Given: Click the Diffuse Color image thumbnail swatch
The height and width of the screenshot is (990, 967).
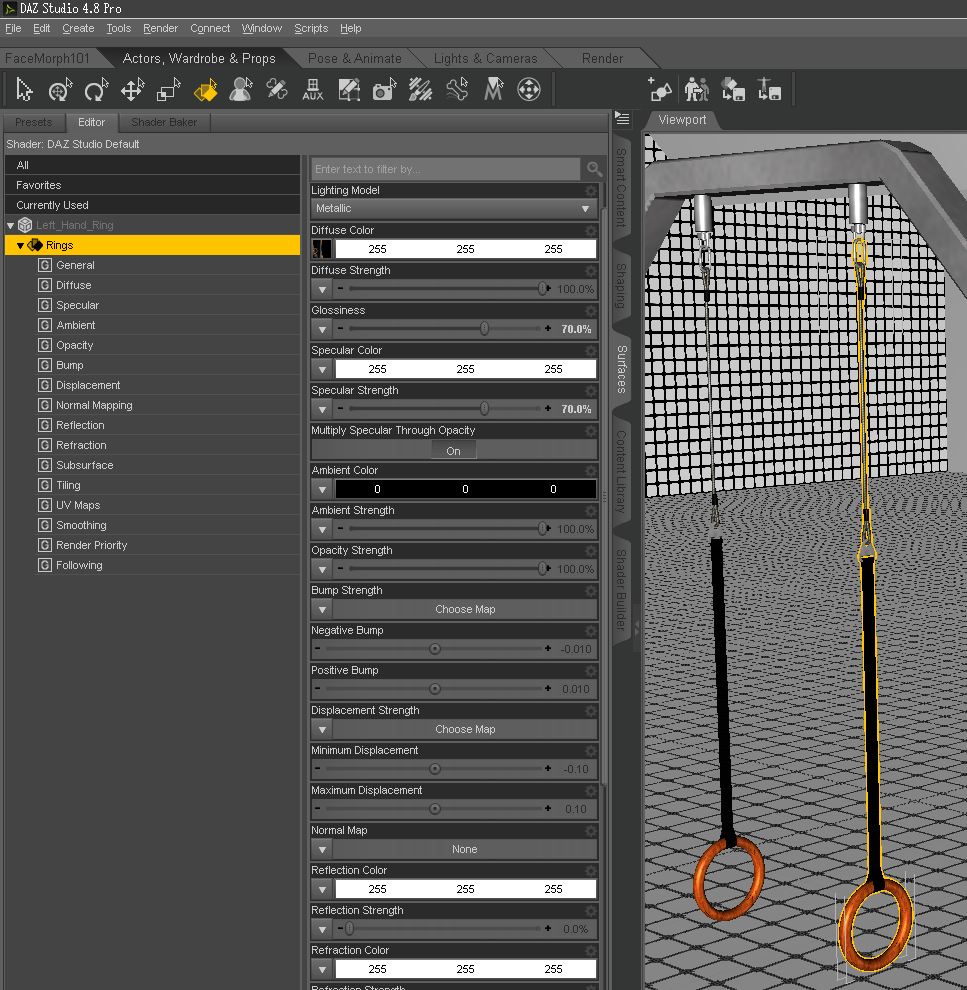Looking at the screenshot, I should click(x=322, y=249).
